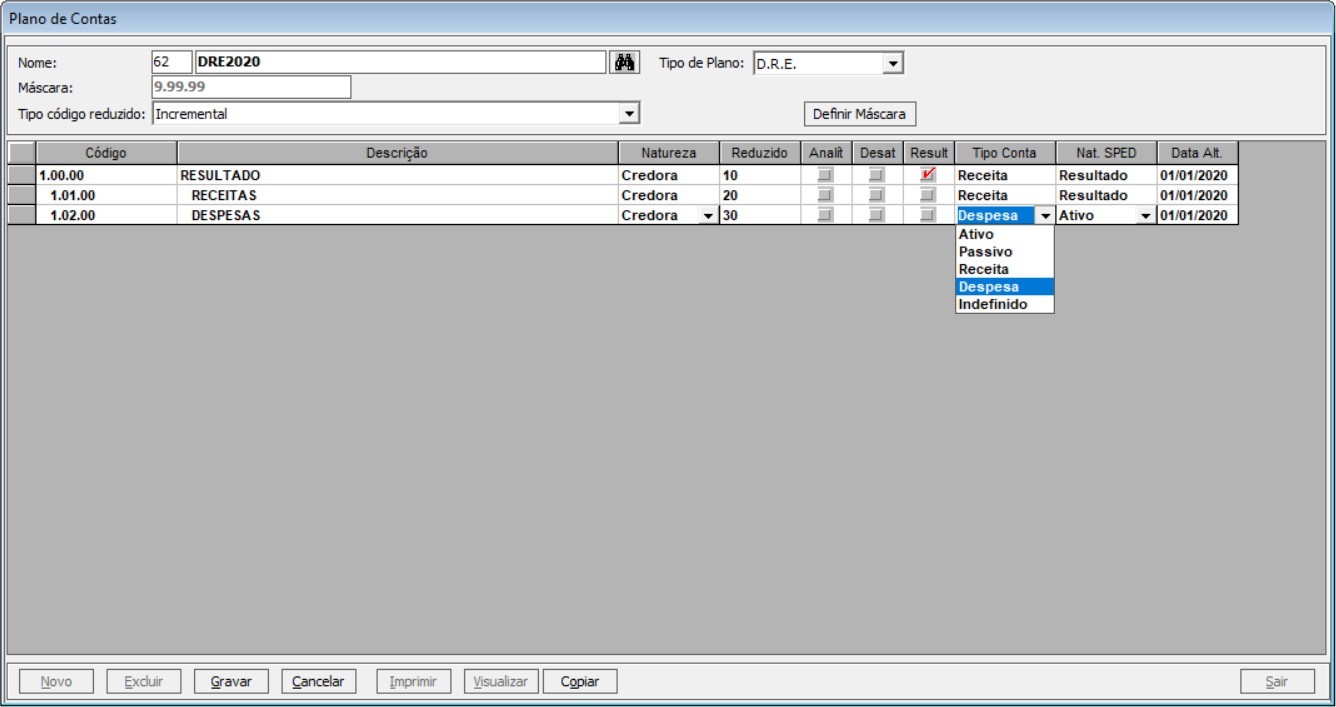Select the row header of the DESPESAS row
This screenshot has width=1336, height=707.
(21, 215)
